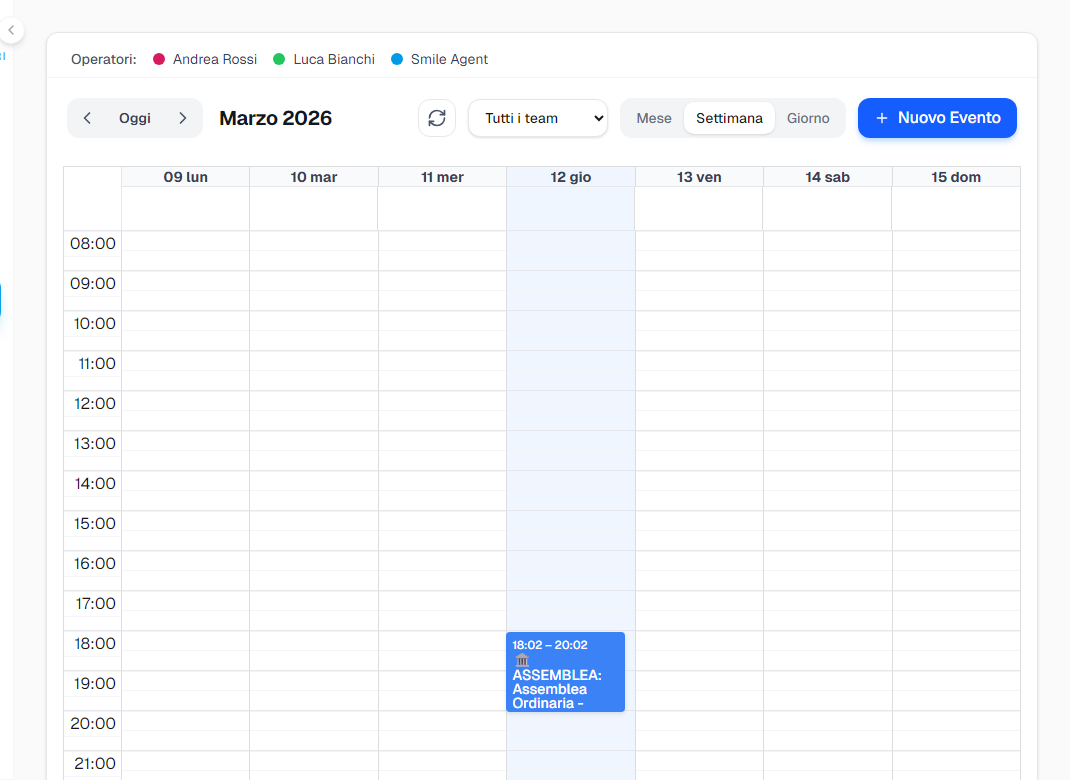
Task: Collapse the left sidebar with the chevron
Action: tap(12, 30)
